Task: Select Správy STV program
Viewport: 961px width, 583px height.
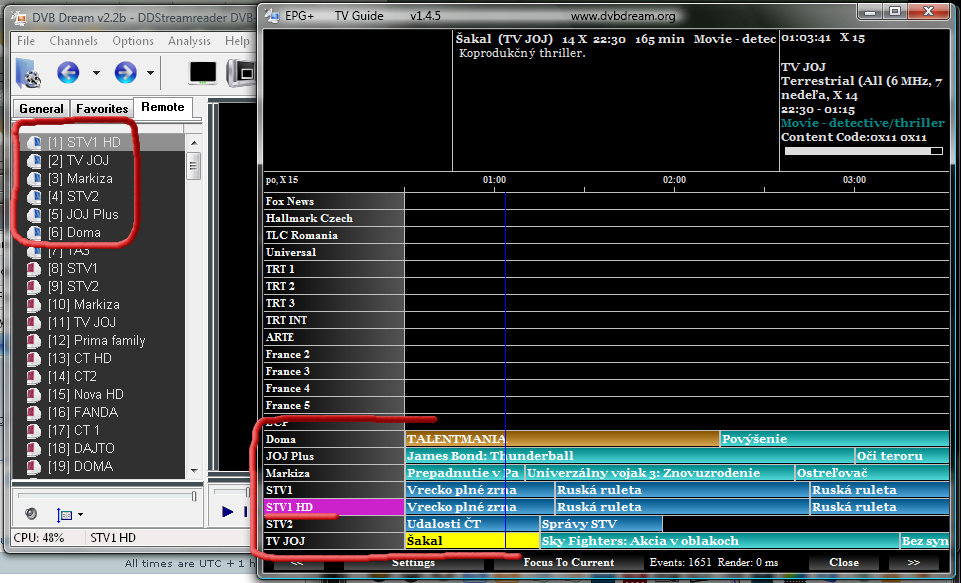Action: coord(601,524)
